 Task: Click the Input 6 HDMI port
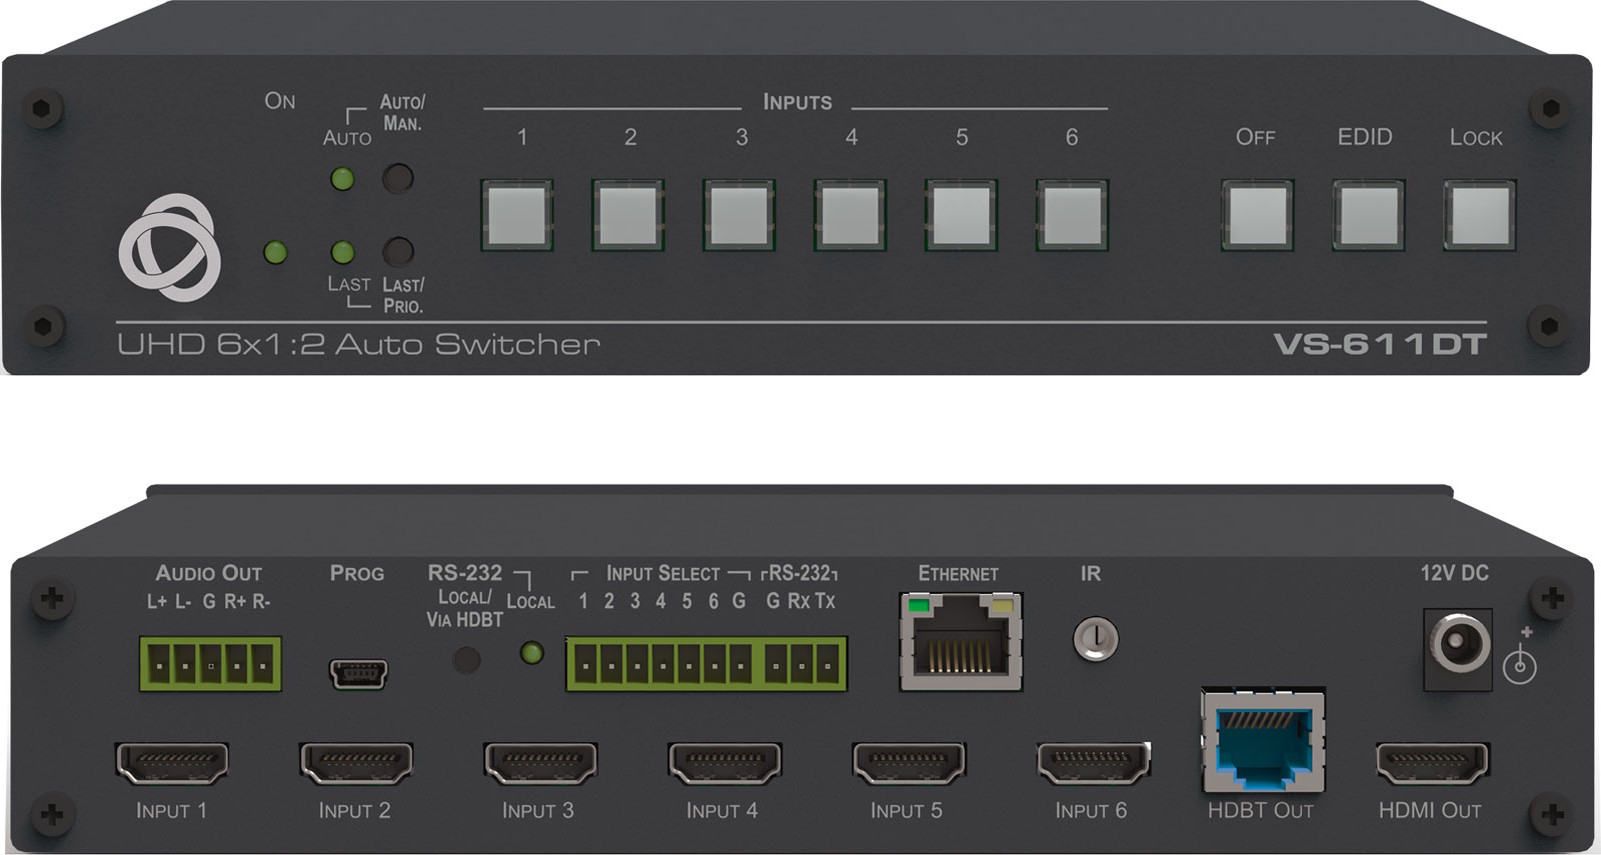point(1093,764)
